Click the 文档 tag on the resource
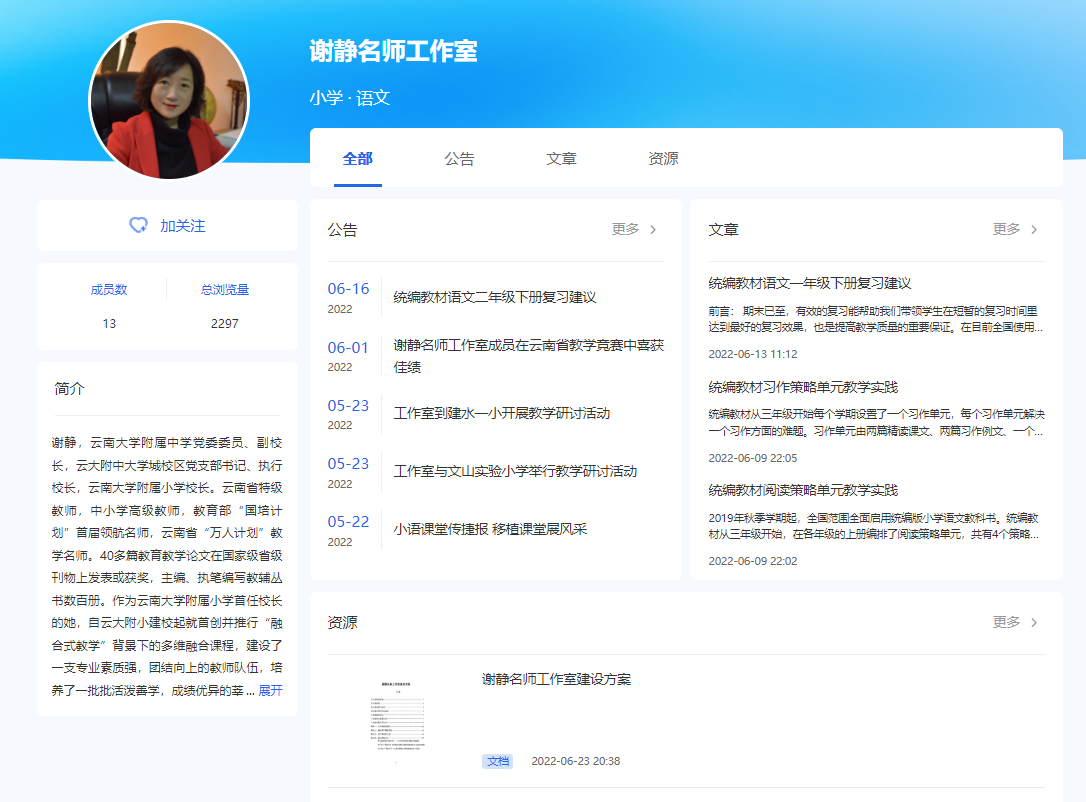This screenshot has height=802, width=1086. pos(498,761)
